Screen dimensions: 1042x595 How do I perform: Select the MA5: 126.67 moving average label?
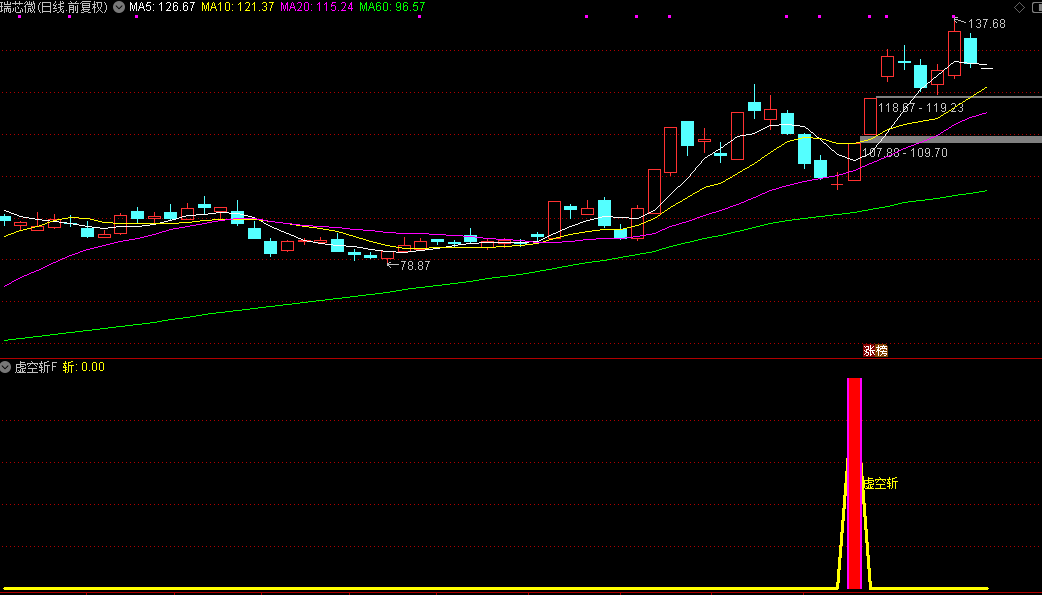162,7
